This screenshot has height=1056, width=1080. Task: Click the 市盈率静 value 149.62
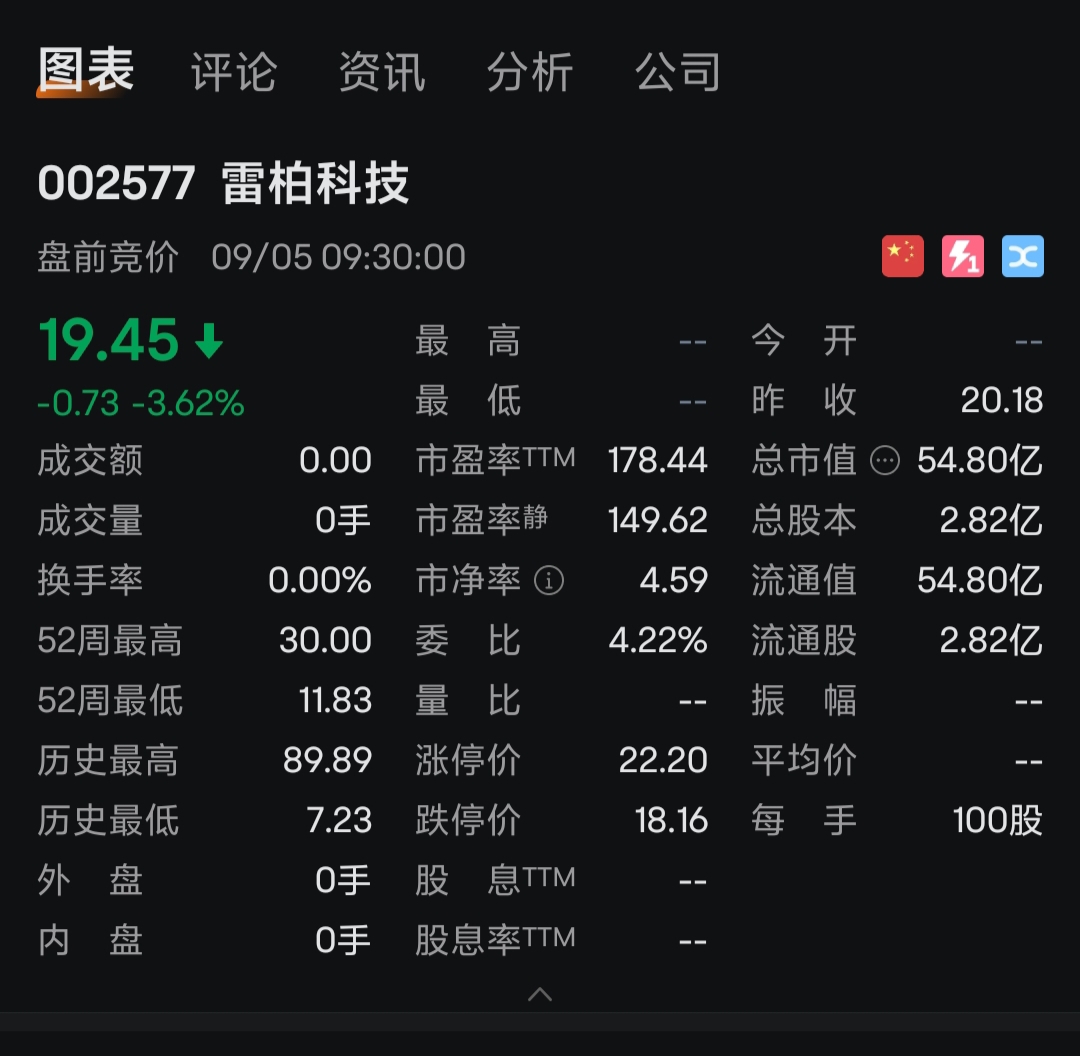(657, 520)
